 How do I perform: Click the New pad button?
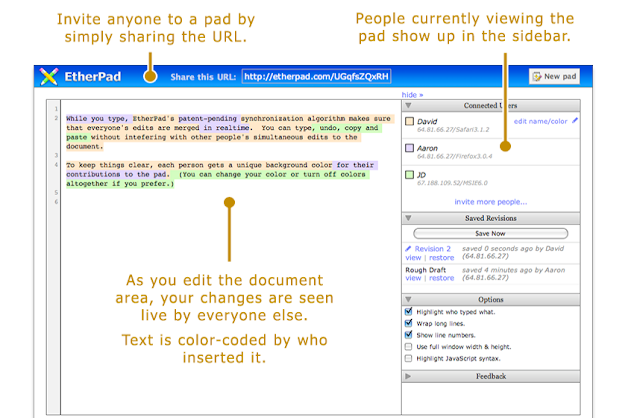(554, 76)
